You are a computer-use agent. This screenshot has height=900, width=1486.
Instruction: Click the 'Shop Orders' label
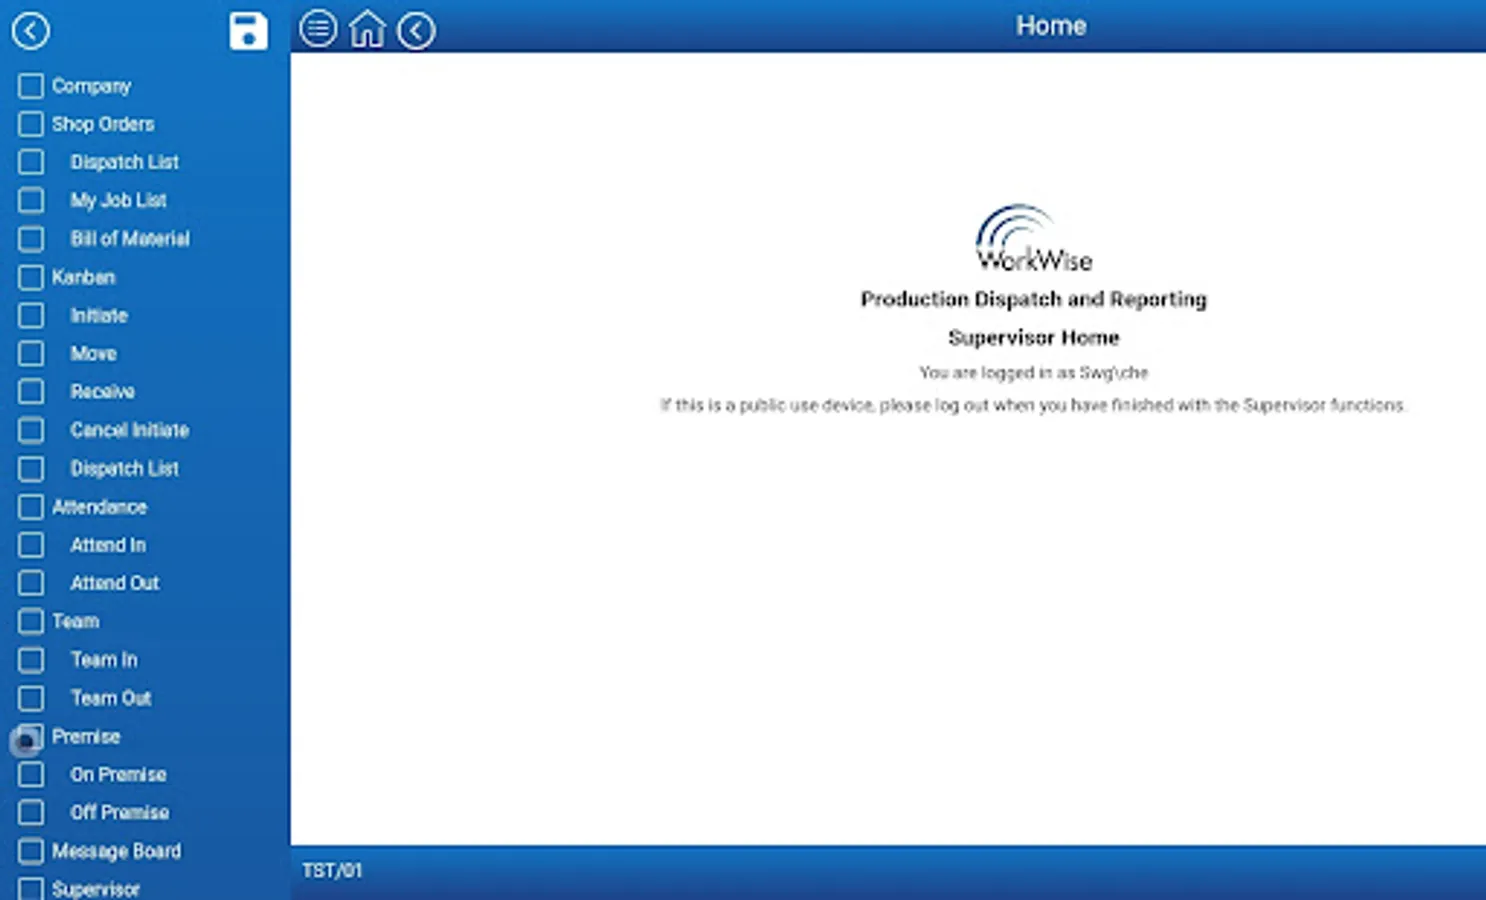[x=103, y=124]
